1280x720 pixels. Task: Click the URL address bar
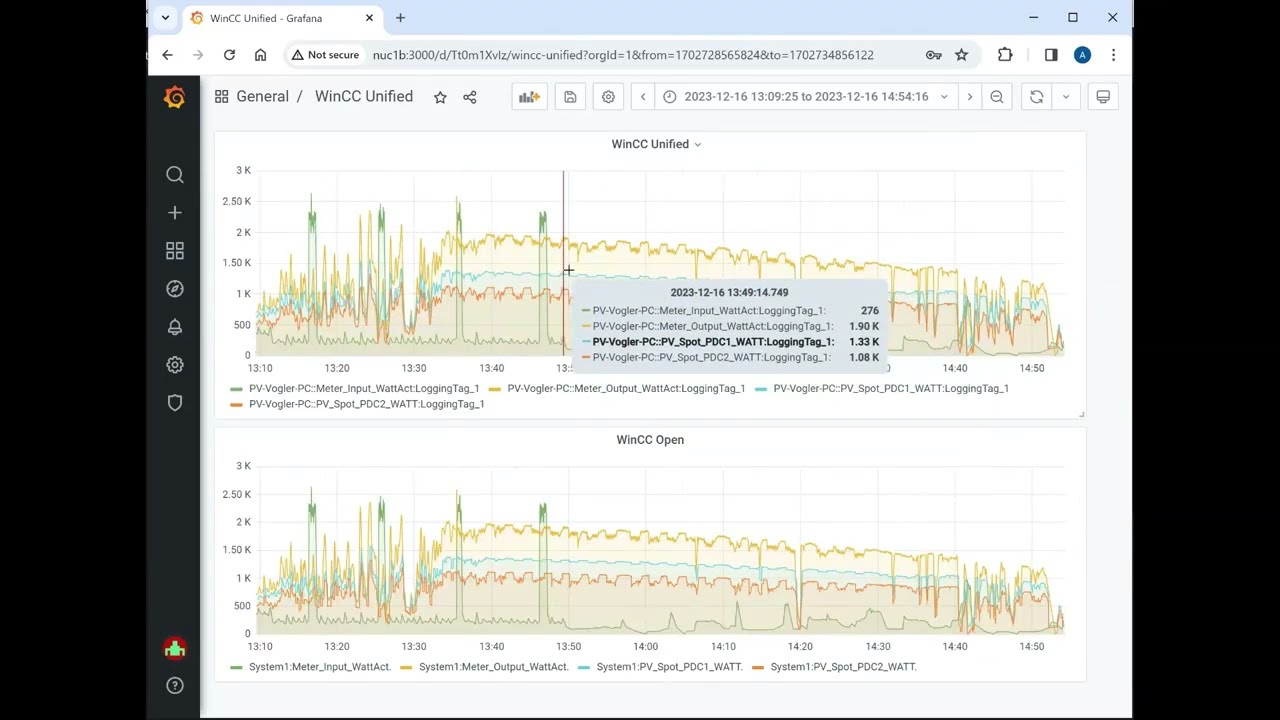tap(623, 55)
